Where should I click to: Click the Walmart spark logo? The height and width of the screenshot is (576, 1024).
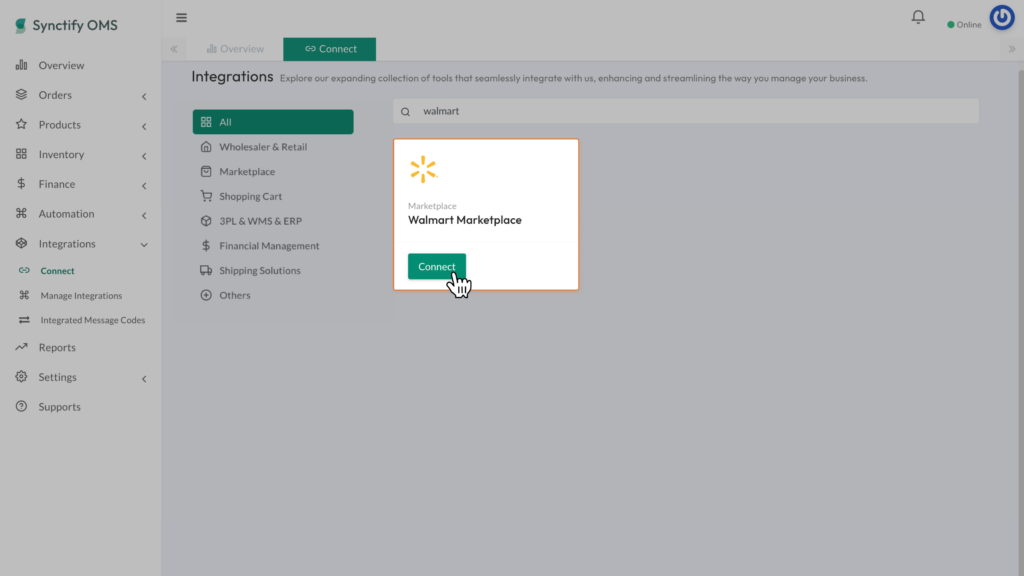coord(423,169)
